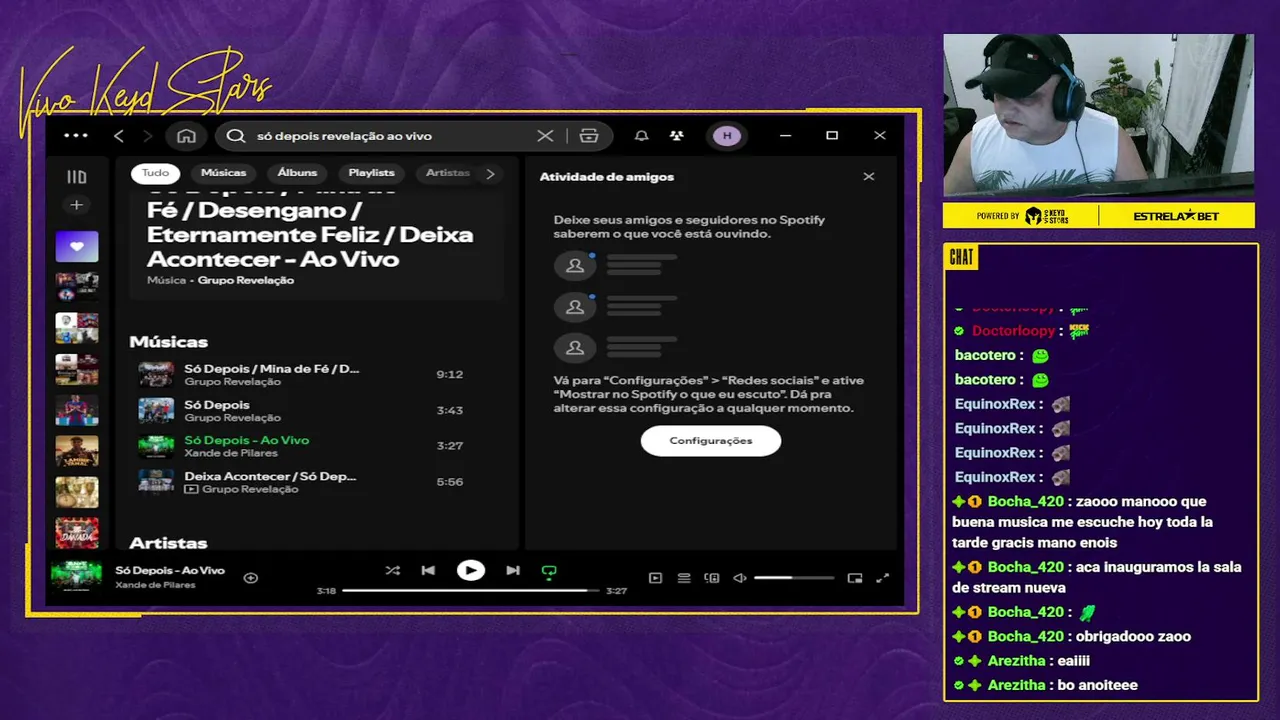Collapse Your Library sidebar icon

pyautogui.click(x=77, y=177)
